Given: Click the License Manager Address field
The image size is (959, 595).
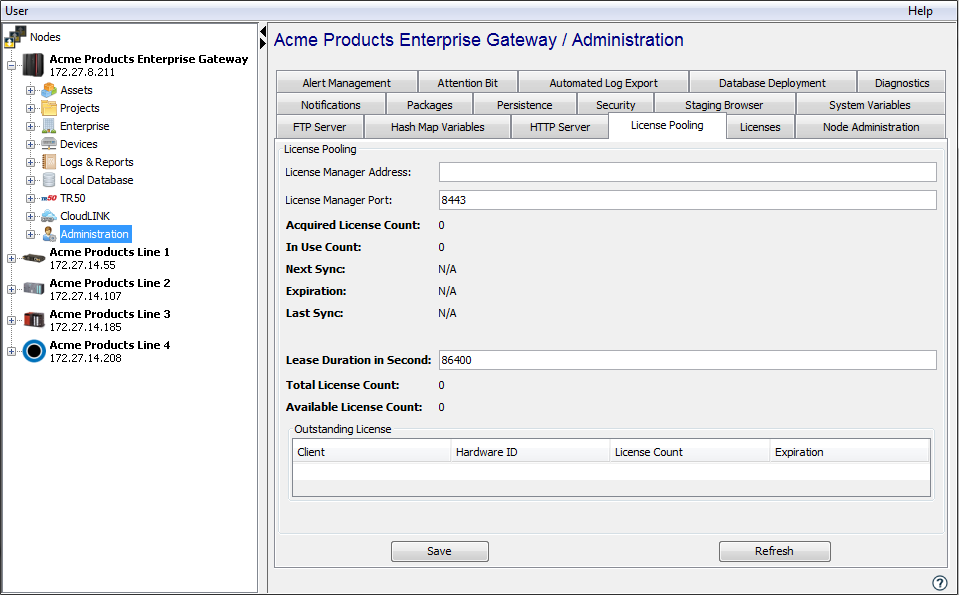Looking at the screenshot, I should pyautogui.click(x=687, y=172).
